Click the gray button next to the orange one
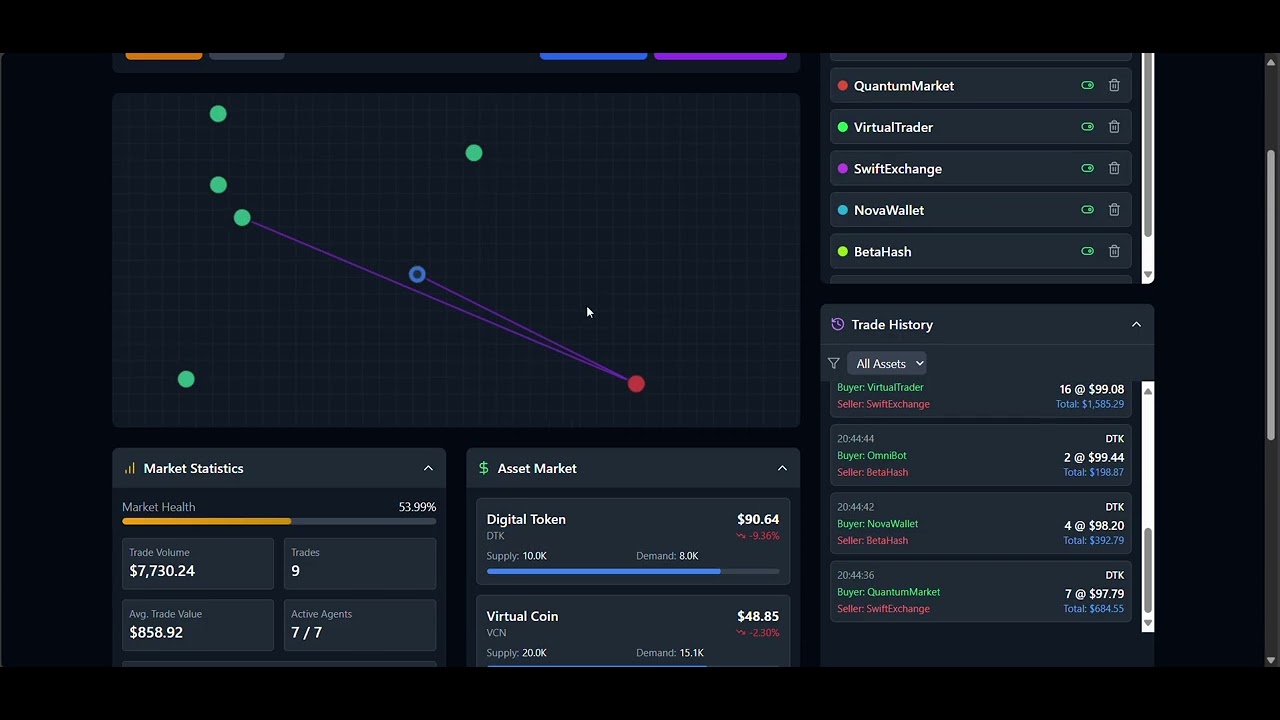The width and height of the screenshot is (1280, 720). coord(247,56)
